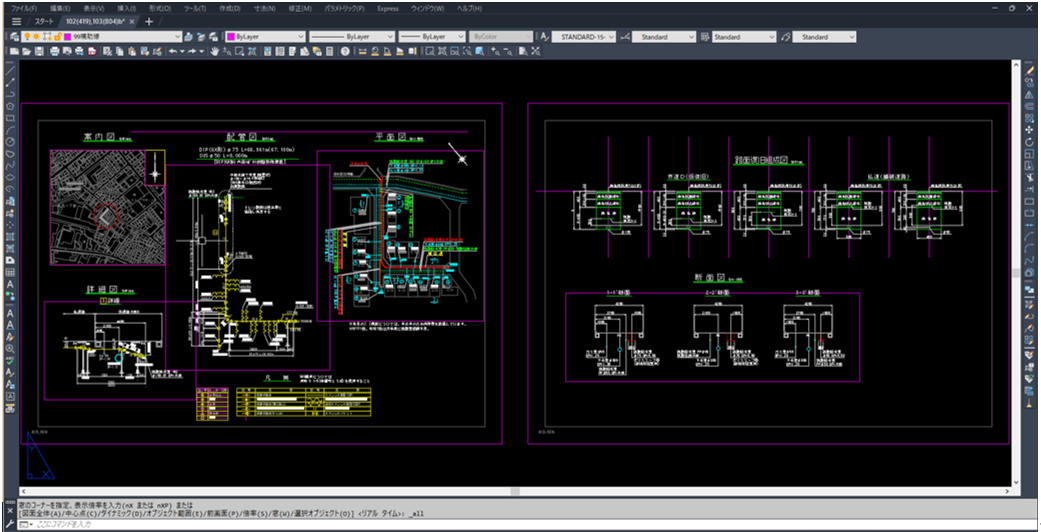Image resolution: width=1041 pixels, height=532 pixels.
Task: Open the Express menu
Action: click(x=387, y=8)
